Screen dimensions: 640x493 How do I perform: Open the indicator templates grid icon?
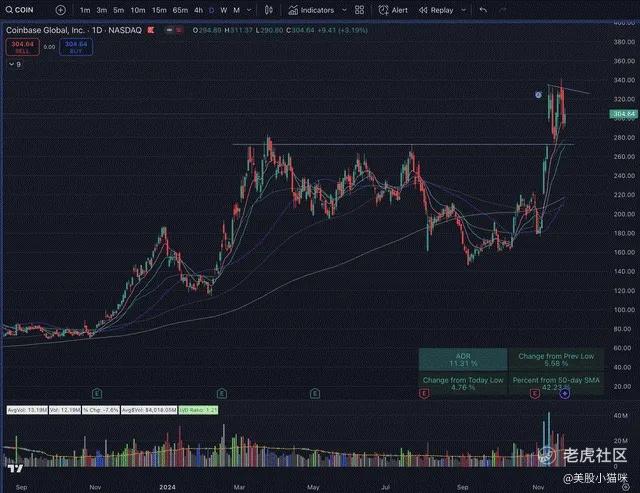click(x=360, y=10)
